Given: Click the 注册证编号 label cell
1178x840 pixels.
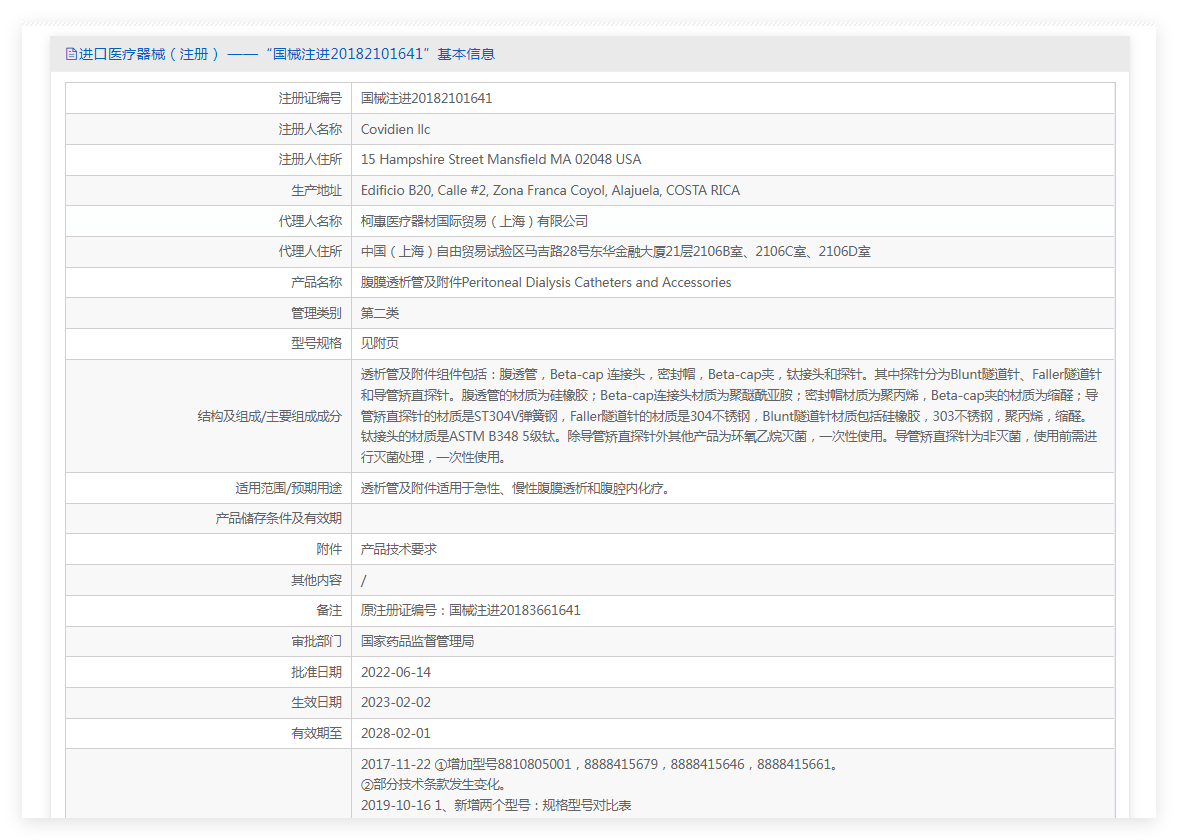Looking at the screenshot, I should point(209,98).
